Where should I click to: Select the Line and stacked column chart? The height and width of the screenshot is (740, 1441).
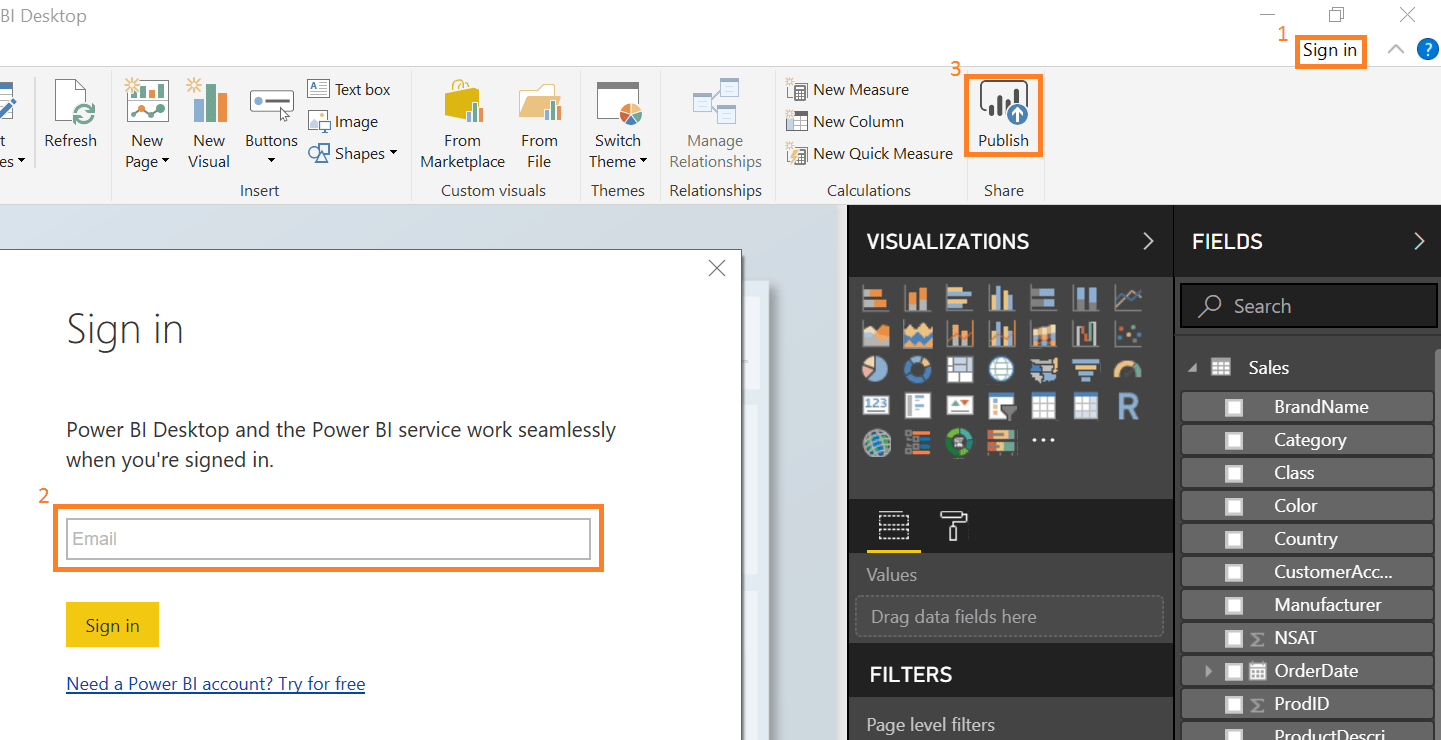tap(959, 334)
